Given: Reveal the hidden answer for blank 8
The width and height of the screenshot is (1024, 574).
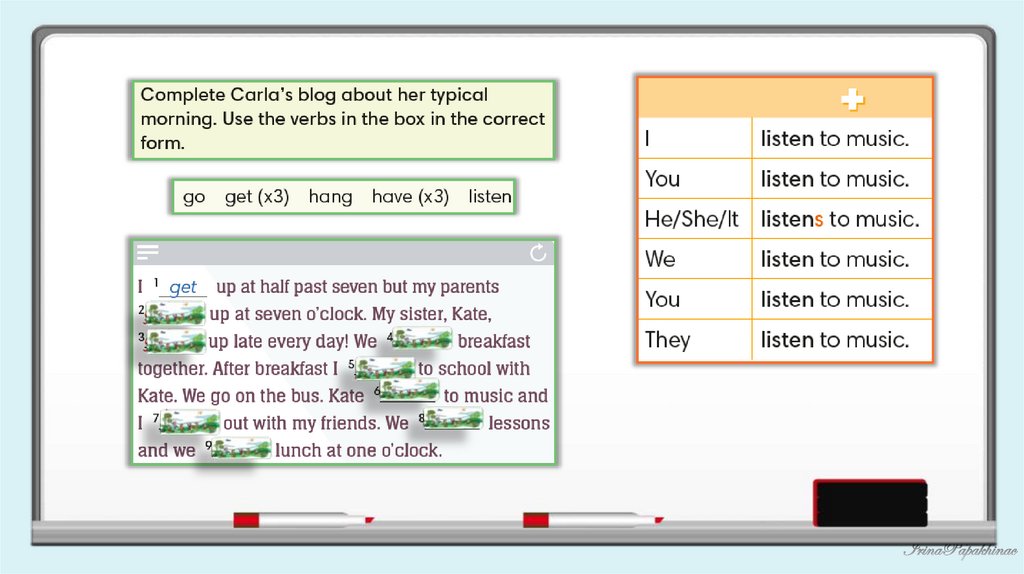Looking at the screenshot, I should 454,418.
